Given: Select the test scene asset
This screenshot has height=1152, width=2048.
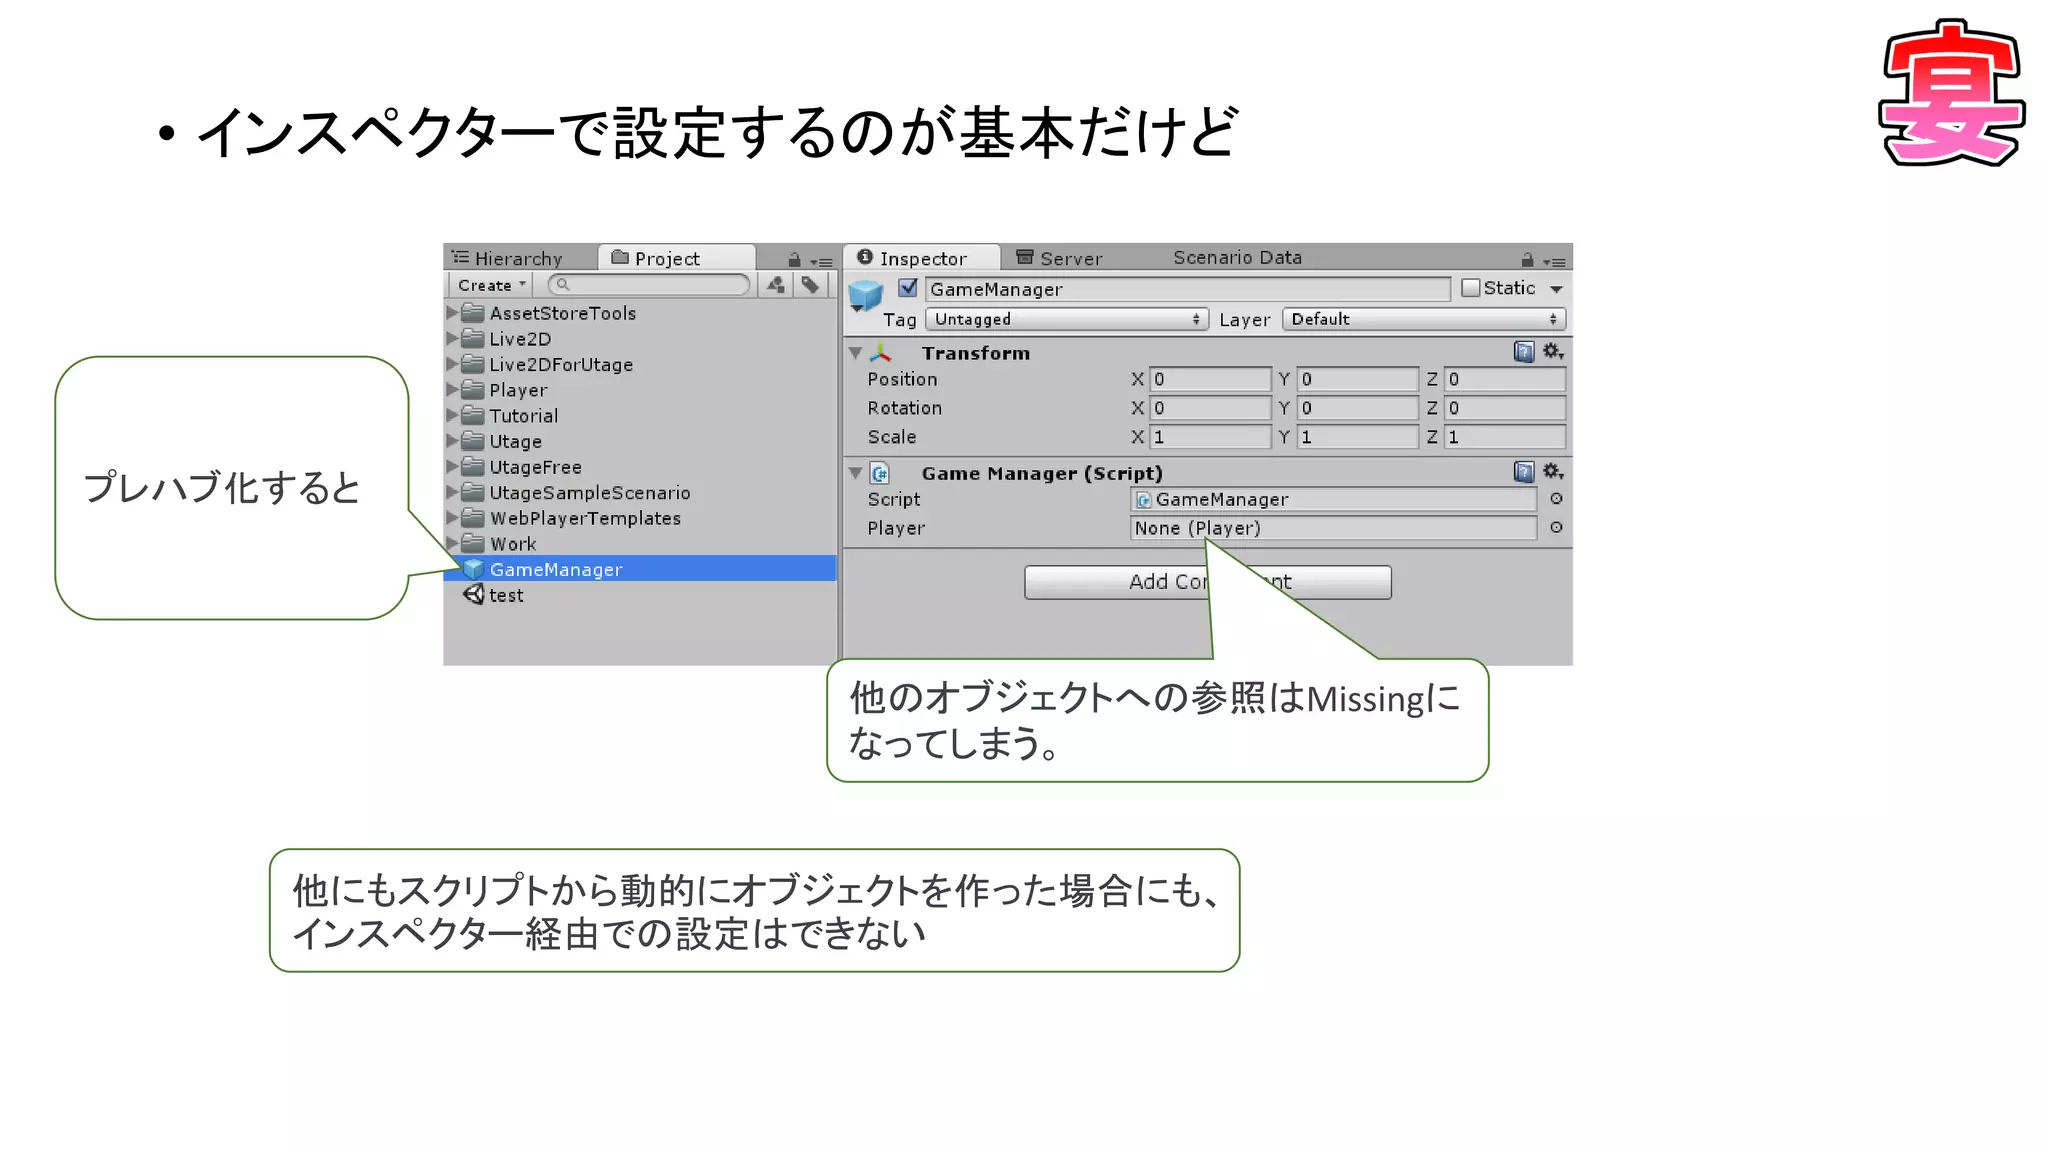Looking at the screenshot, I should tap(640, 595).
